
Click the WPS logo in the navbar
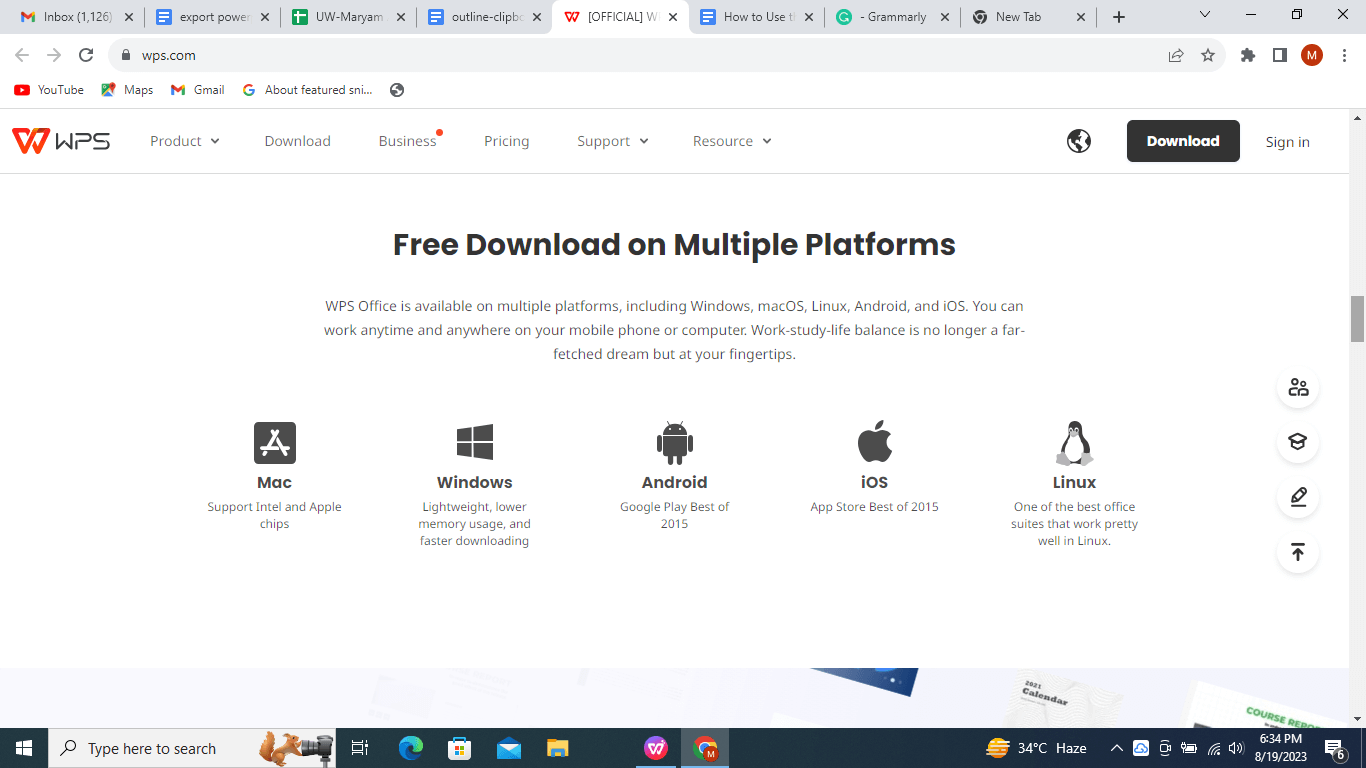(60, 140)
